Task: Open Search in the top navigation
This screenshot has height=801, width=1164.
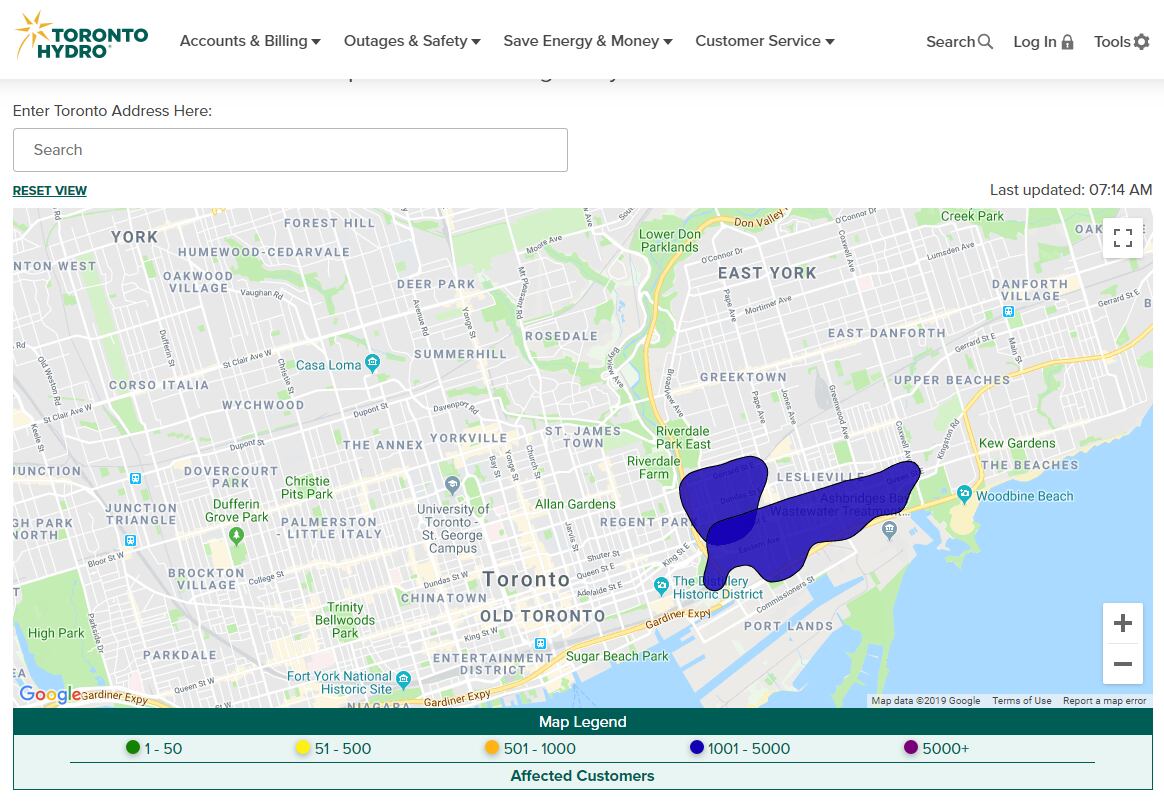Action: (959, 42)
